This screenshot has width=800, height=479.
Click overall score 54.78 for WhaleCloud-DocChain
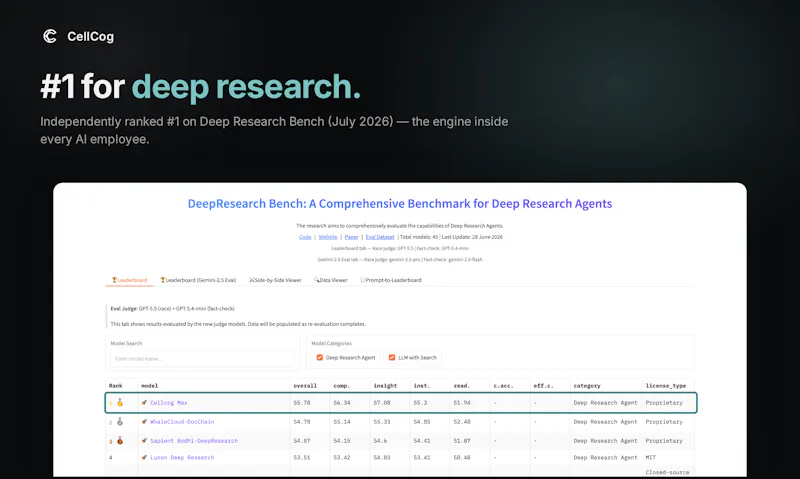pyautogui.click(x=302, y=422)
